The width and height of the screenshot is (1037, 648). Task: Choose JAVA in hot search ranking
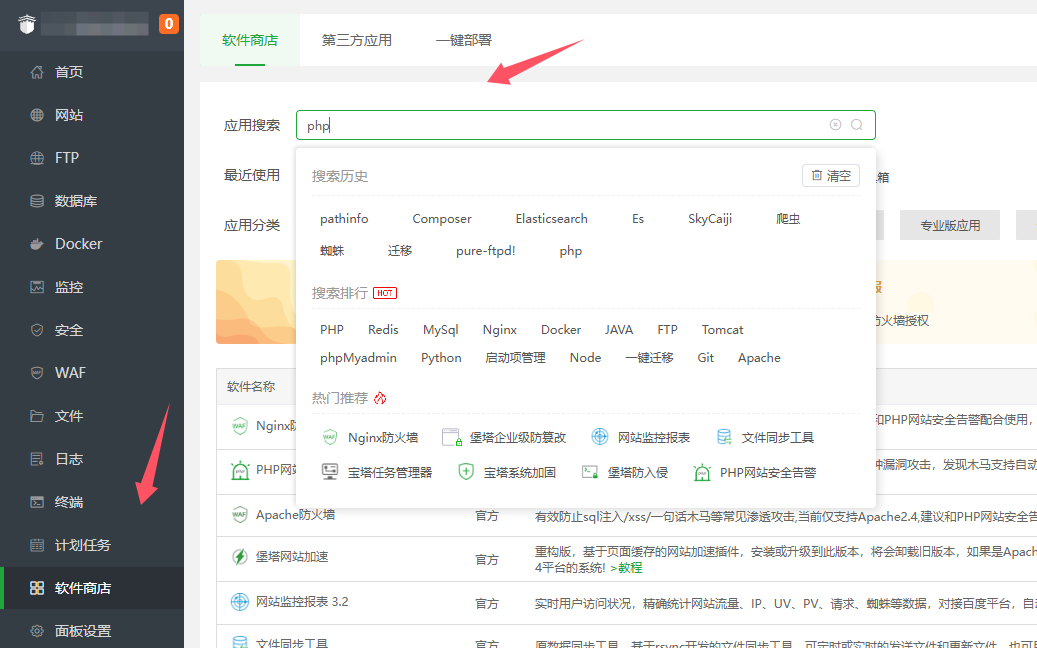[618, 329]
